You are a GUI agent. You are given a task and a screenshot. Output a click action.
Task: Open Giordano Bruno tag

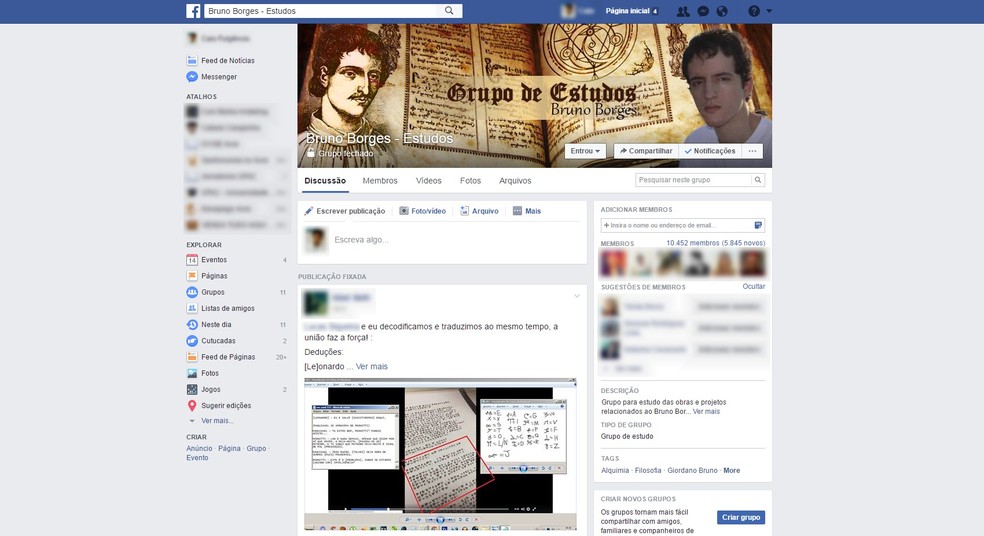[692, 470]
